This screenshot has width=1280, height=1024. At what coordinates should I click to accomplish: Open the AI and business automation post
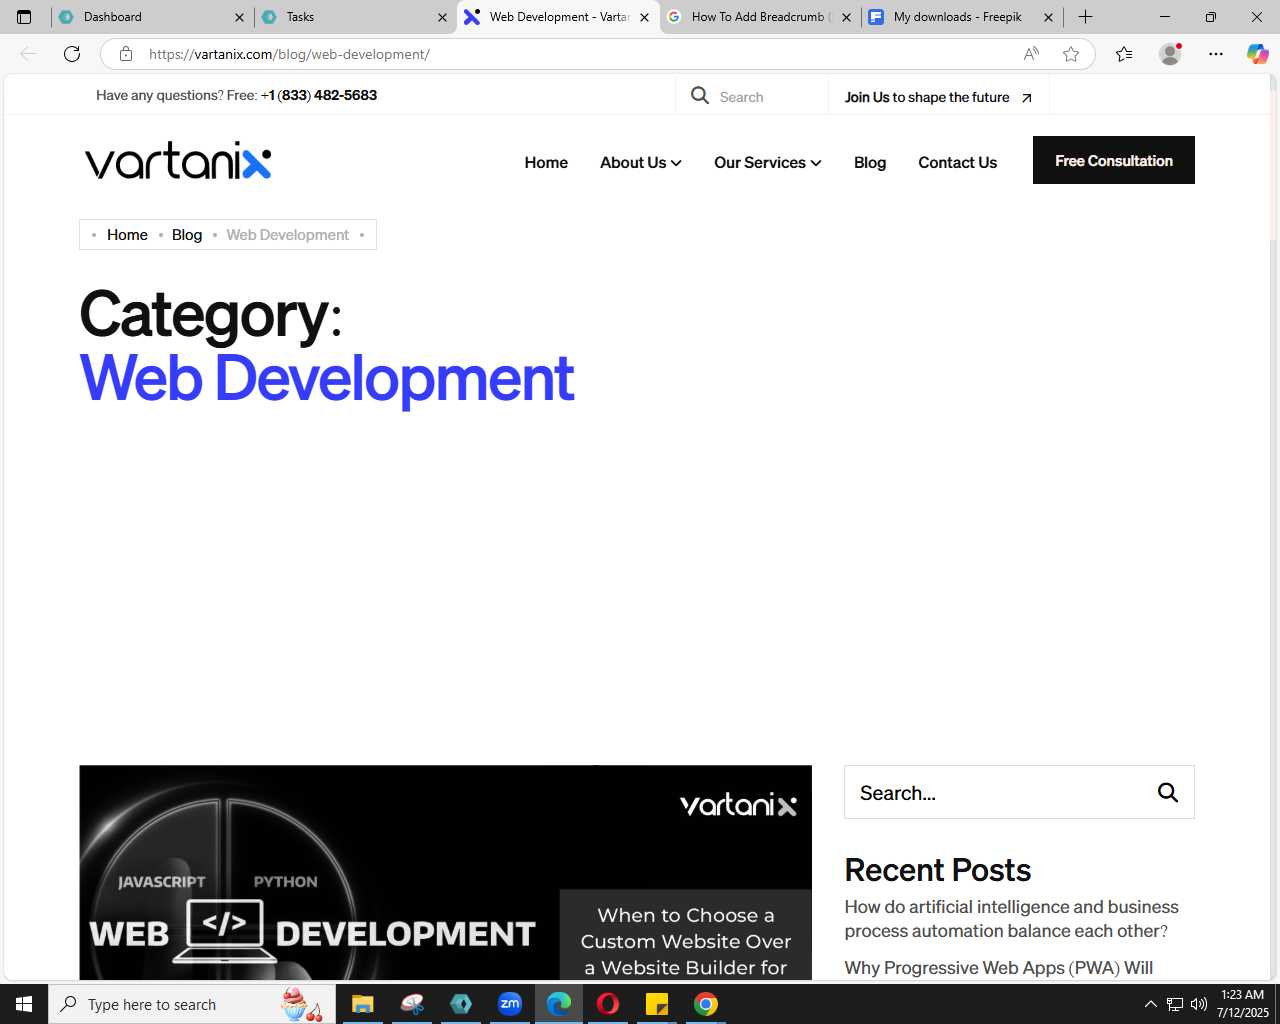(x=1011, y=919)
